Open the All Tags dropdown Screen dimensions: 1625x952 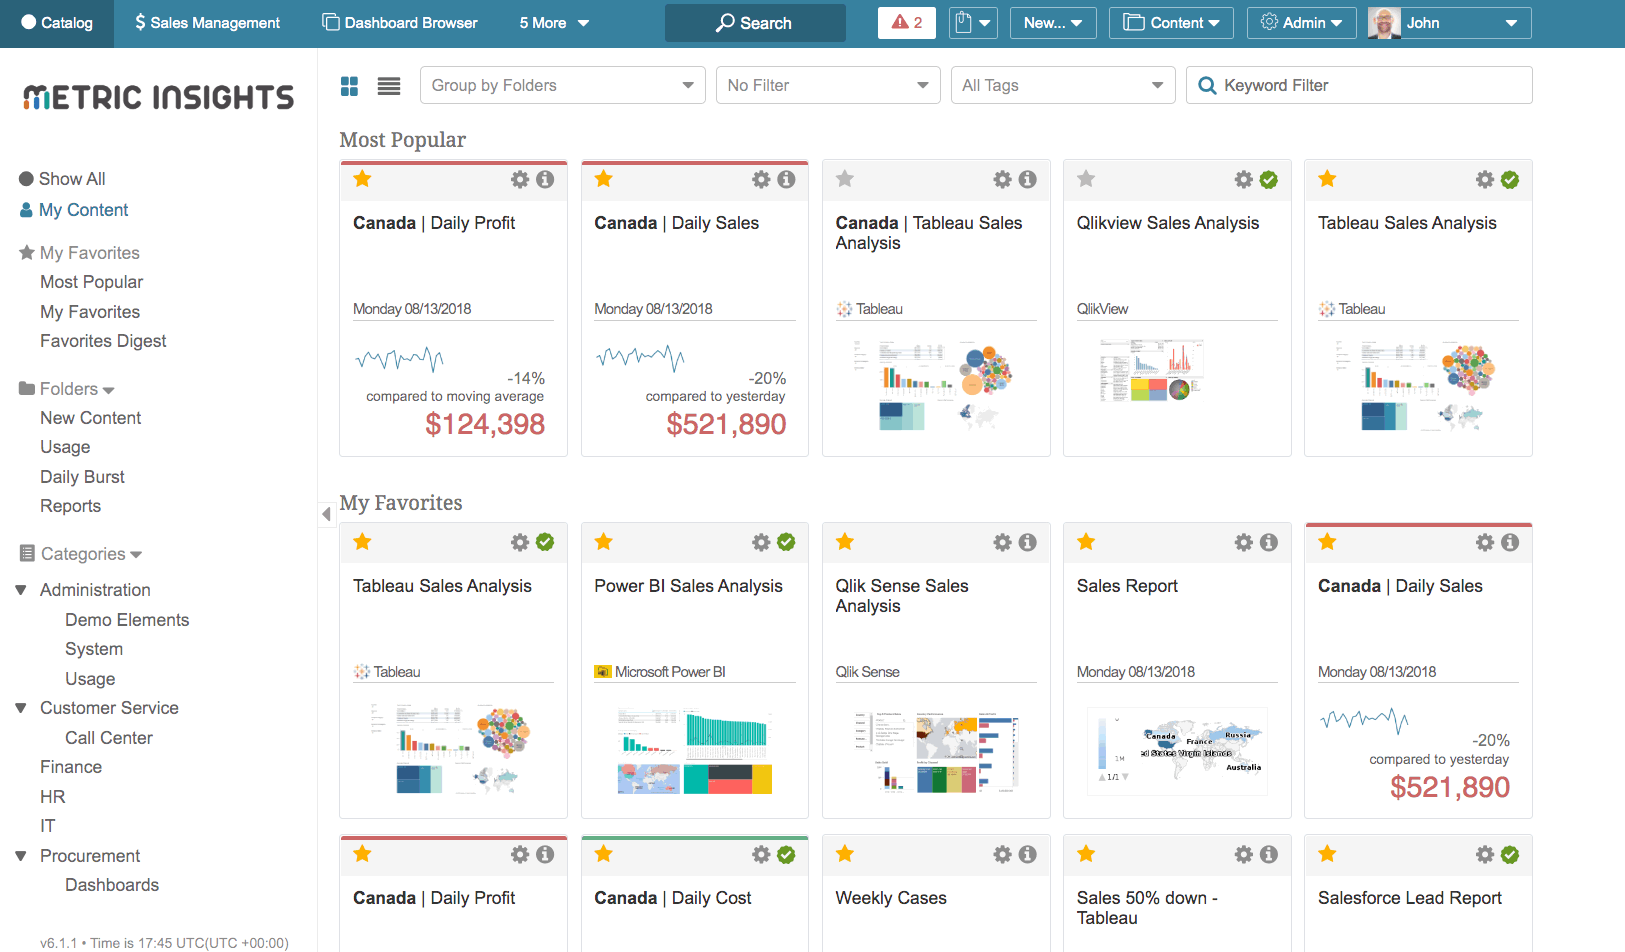1063,85
